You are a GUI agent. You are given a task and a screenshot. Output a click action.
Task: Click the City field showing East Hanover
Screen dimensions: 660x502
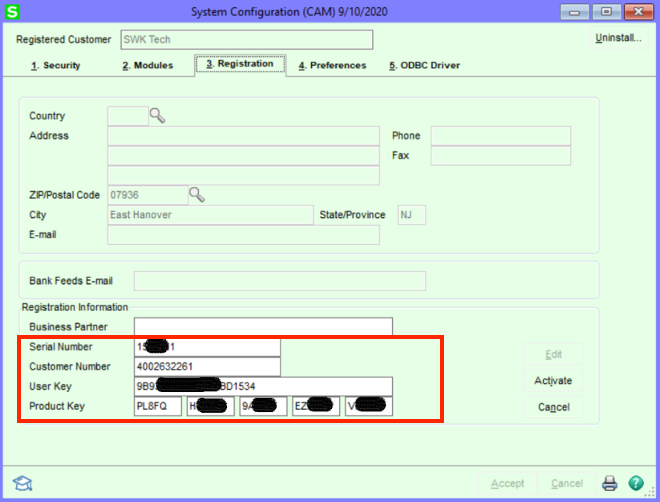tap(210, 215)
